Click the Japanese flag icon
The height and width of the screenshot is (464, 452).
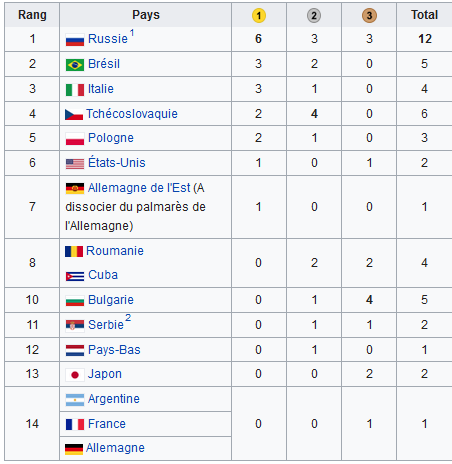(75, 375)
